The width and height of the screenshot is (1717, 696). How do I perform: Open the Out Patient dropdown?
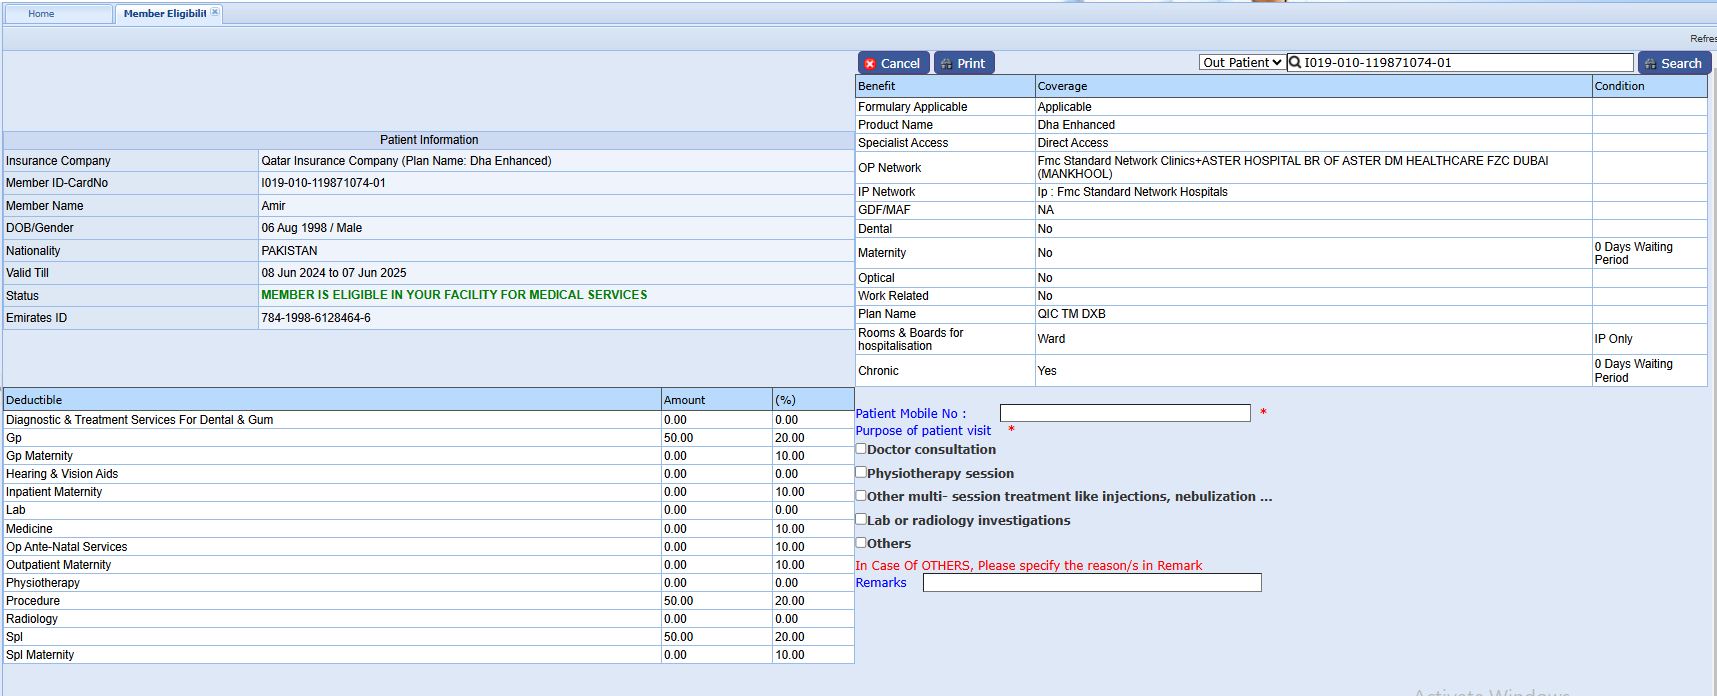click(1242, 62)
